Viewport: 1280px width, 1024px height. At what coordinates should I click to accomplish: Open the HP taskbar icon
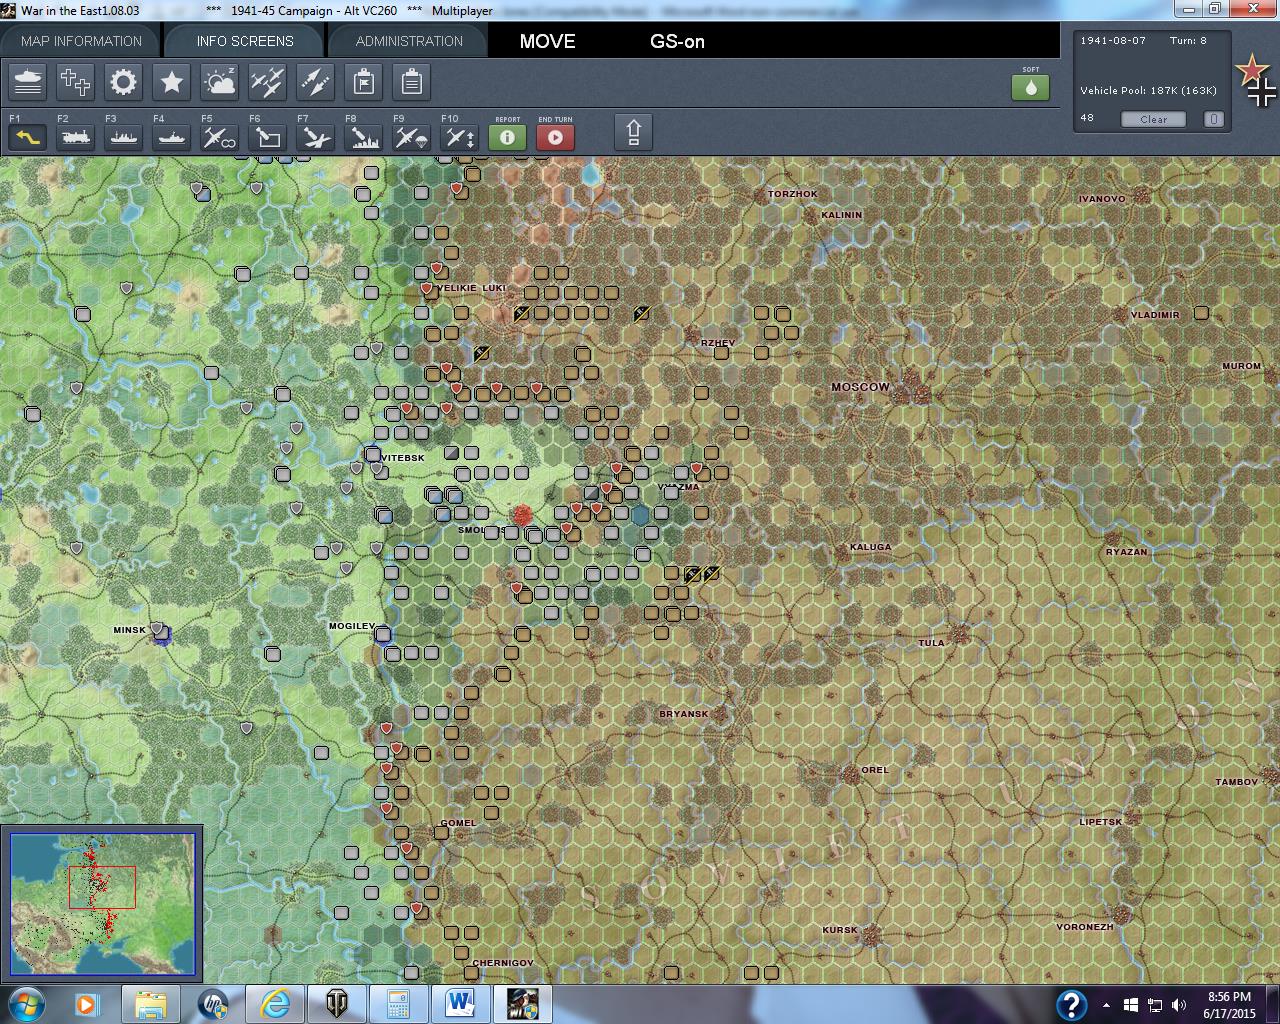[x=213, y=1004]
